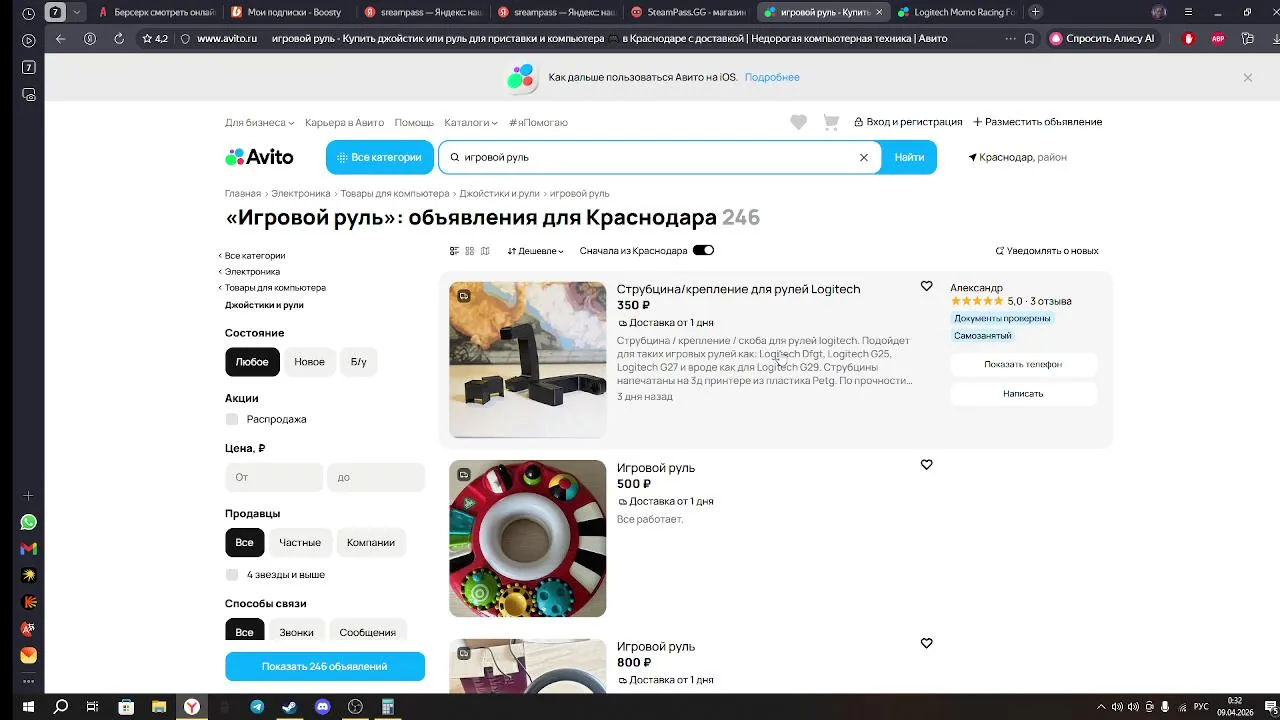Open Gmail in browser sidebar

(x=28, y=549)
